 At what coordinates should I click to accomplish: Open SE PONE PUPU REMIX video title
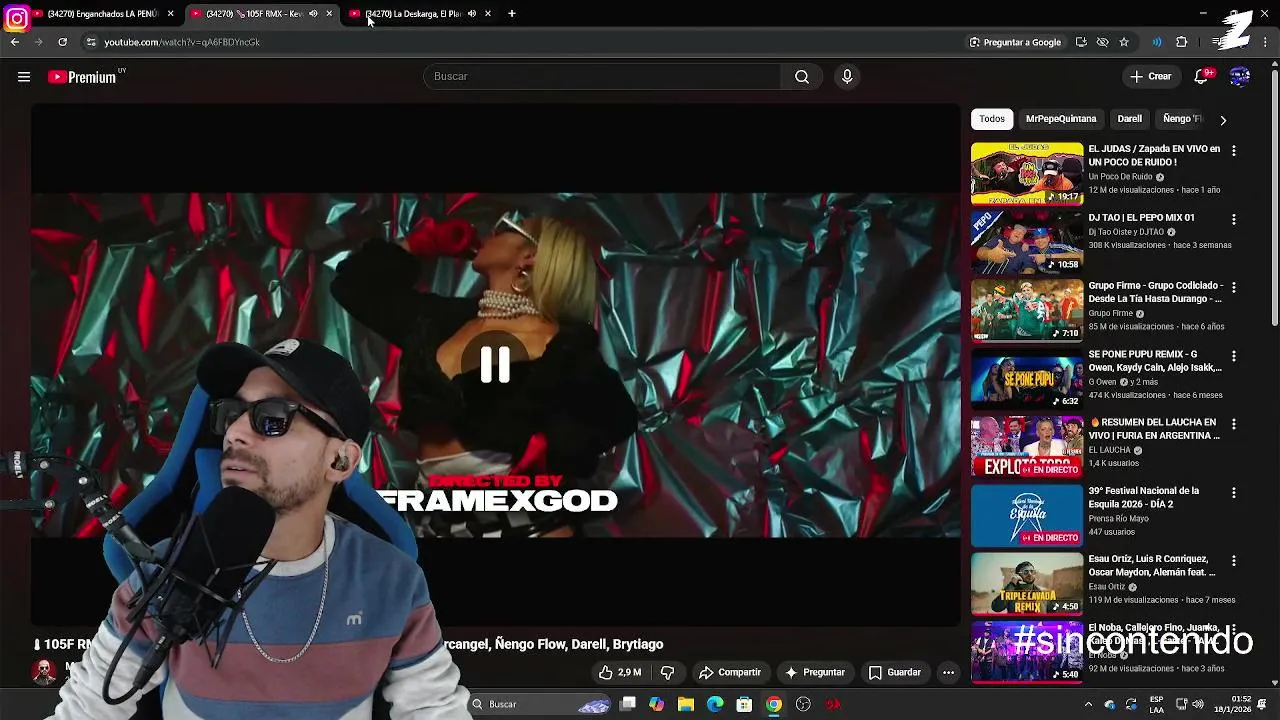1155,361
